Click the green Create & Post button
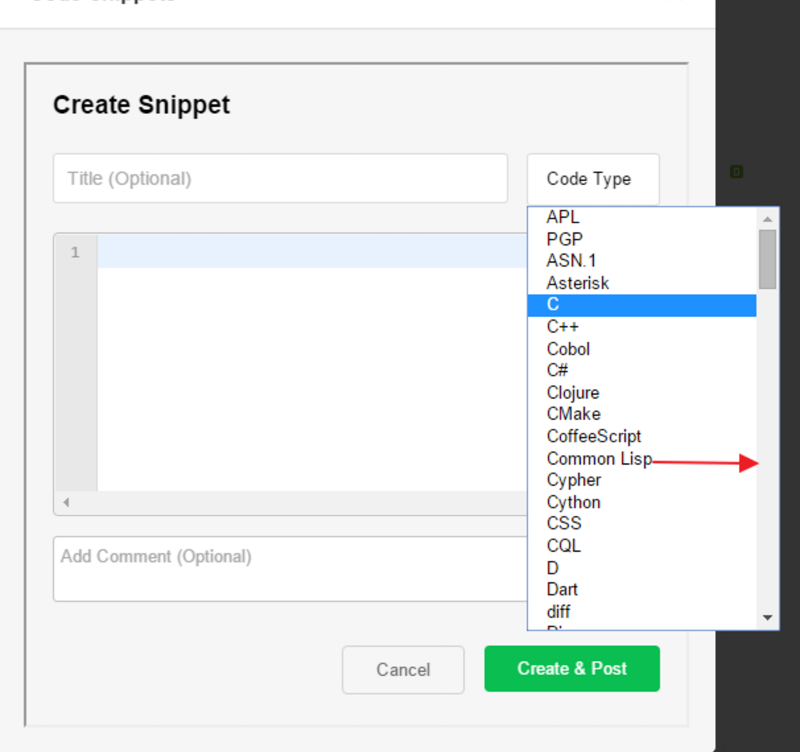This screenshot has width=800, height=752. coord(572,669)
